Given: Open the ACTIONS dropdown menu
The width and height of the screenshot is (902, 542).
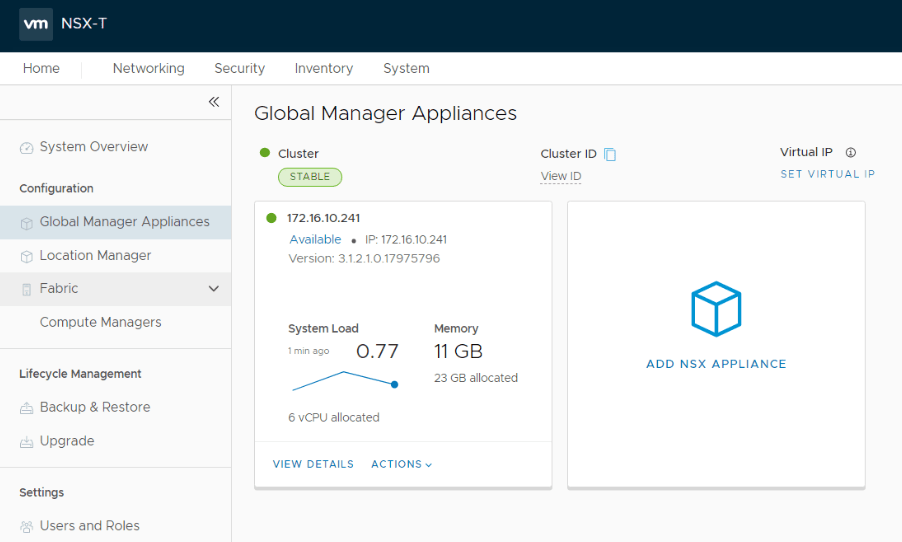Looking at the screenshot, I should point(401,464).
